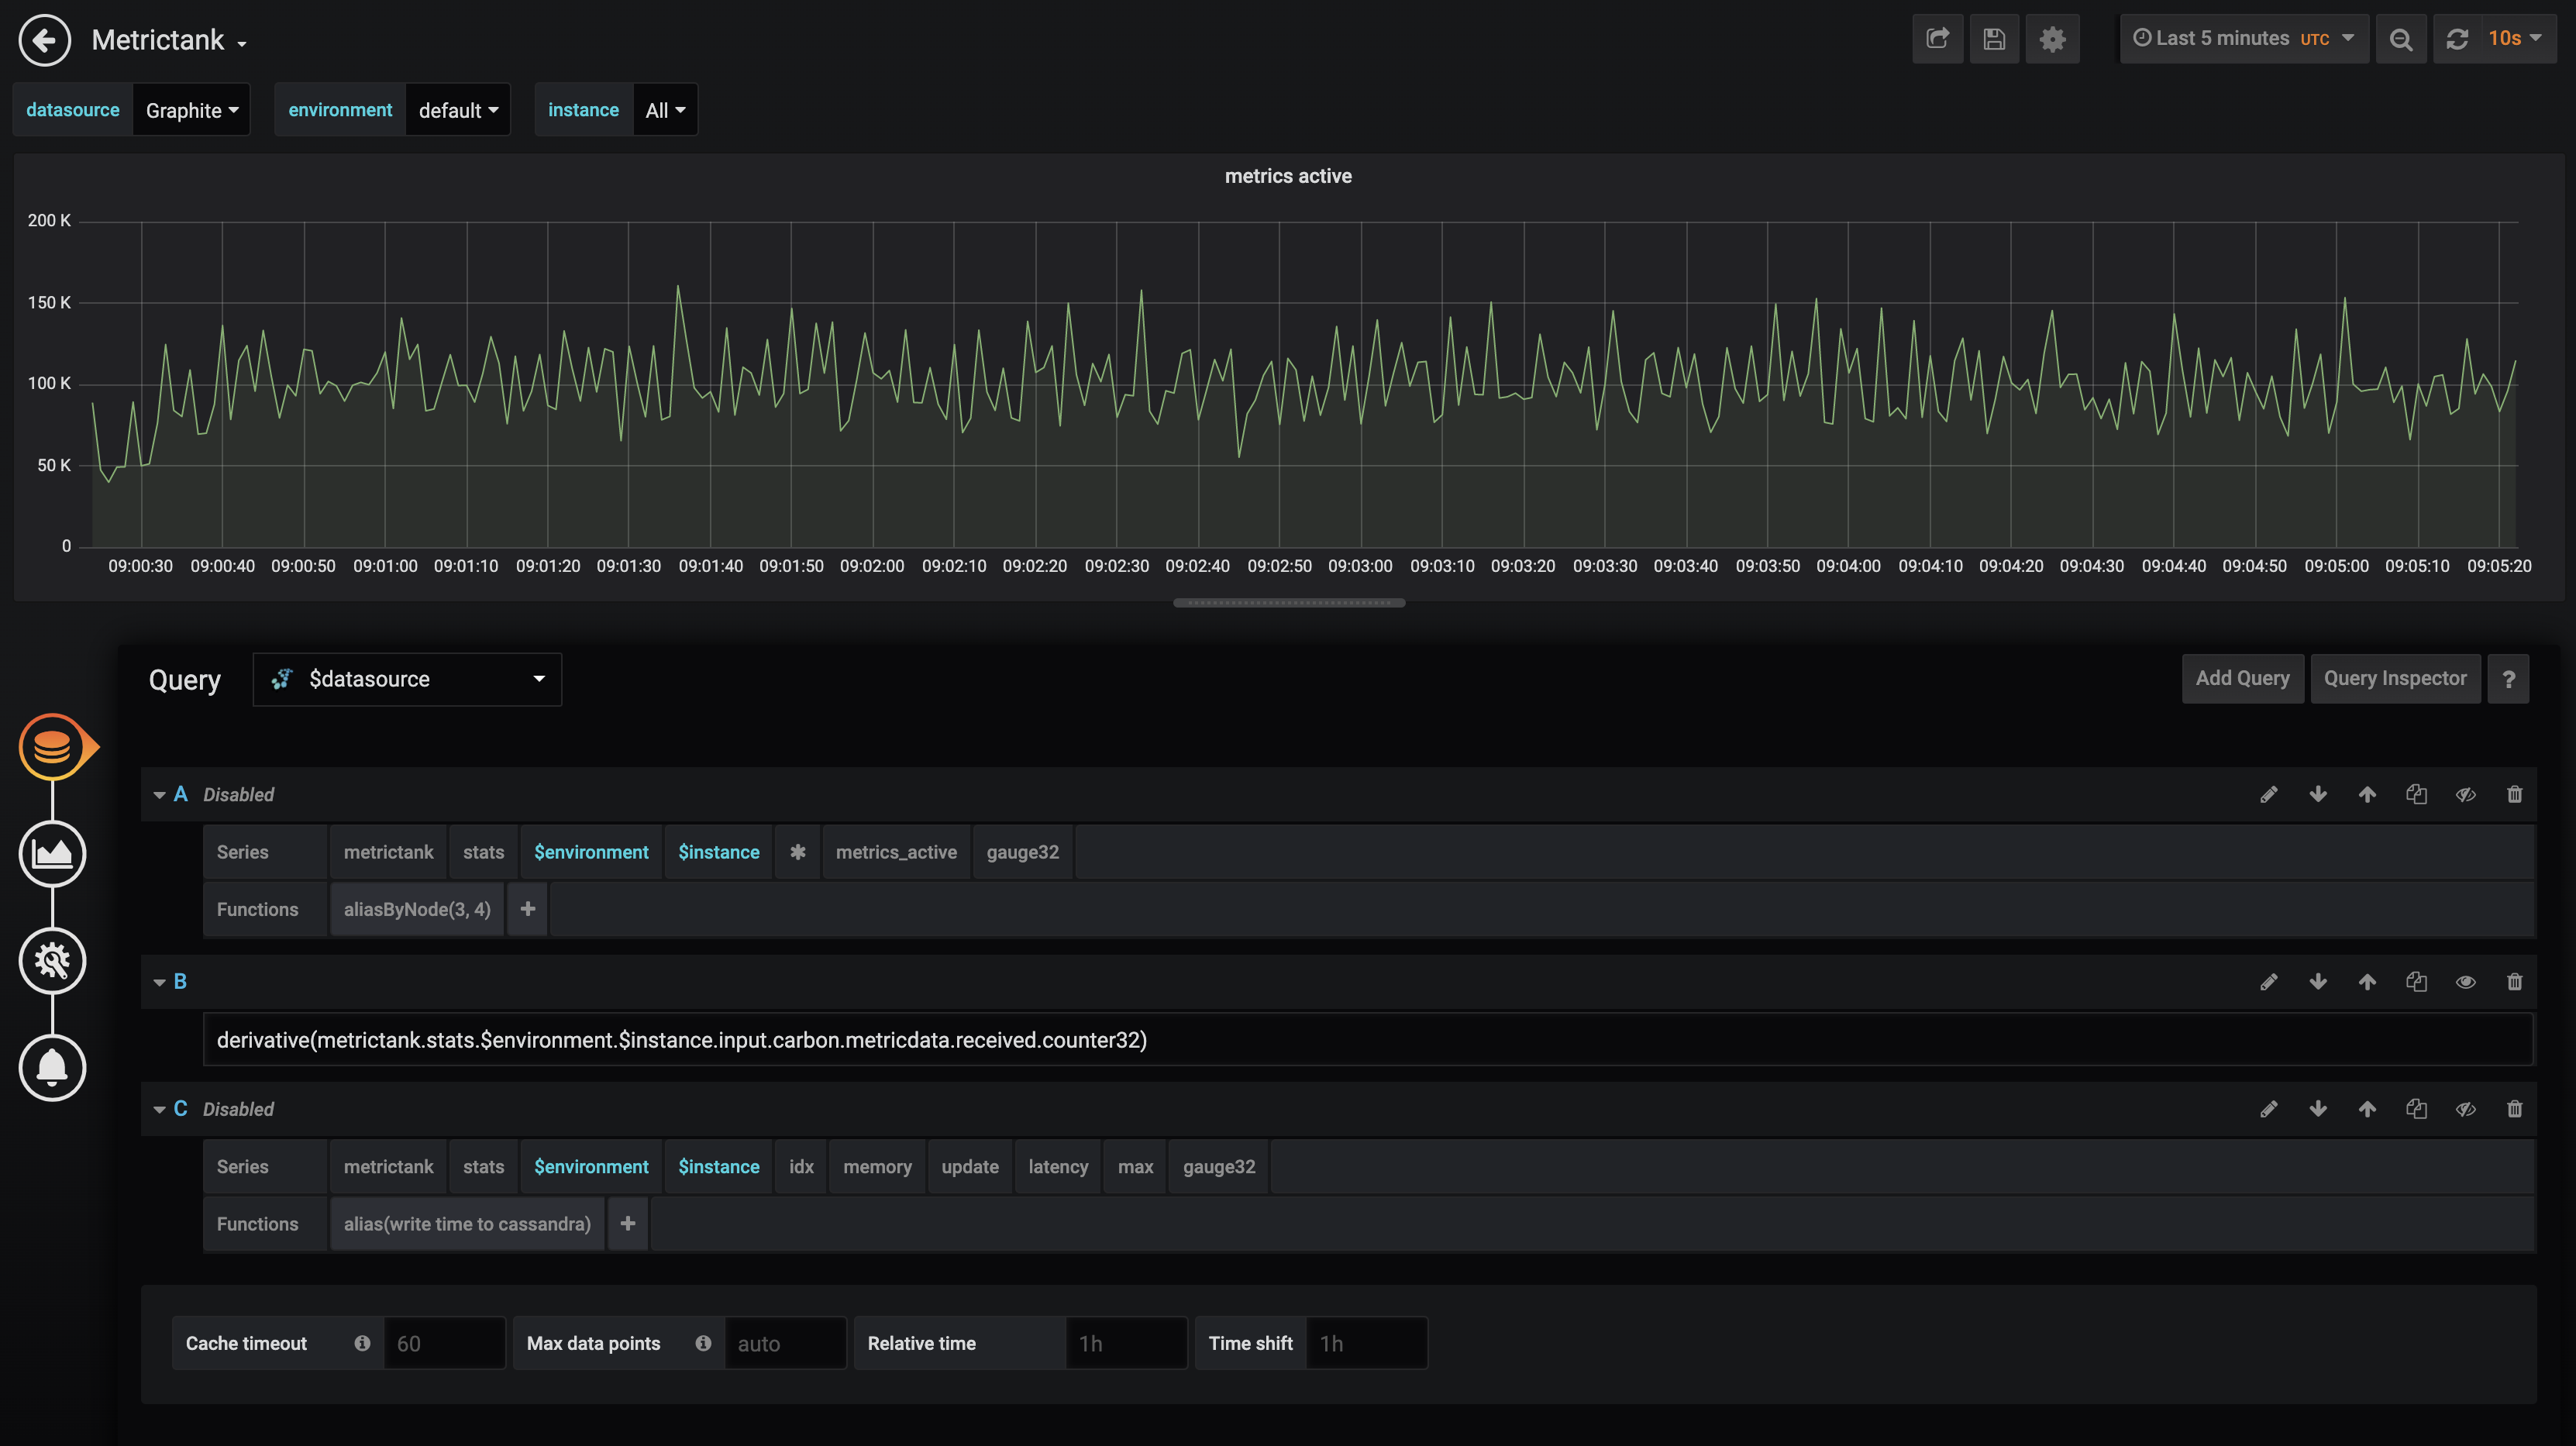Viewport: 2576px width, 1446px height.
Task: Edit query B with the pencil icon
Action: [2269, 981]
